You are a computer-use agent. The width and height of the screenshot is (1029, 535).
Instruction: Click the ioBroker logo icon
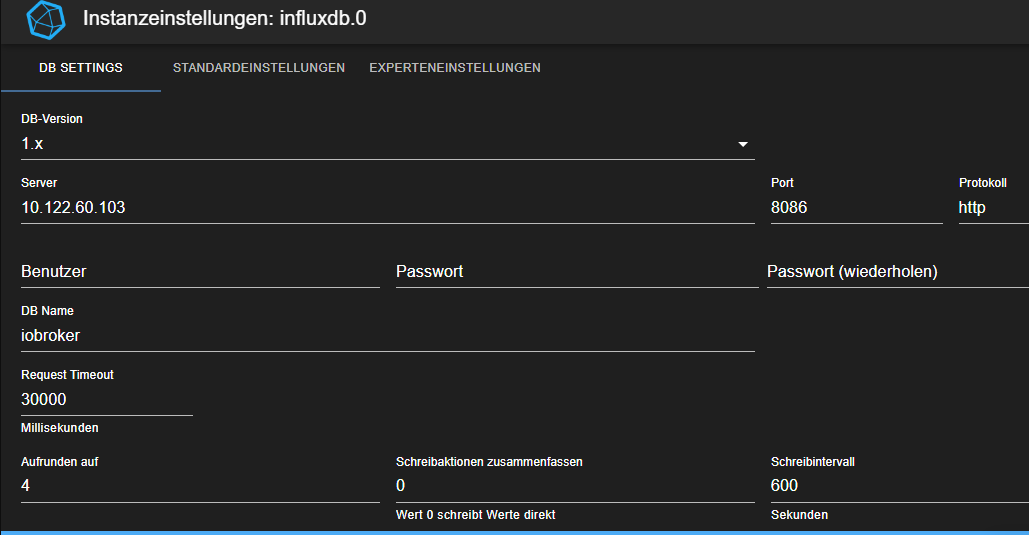pyautogui.click(x=46, y=20)
